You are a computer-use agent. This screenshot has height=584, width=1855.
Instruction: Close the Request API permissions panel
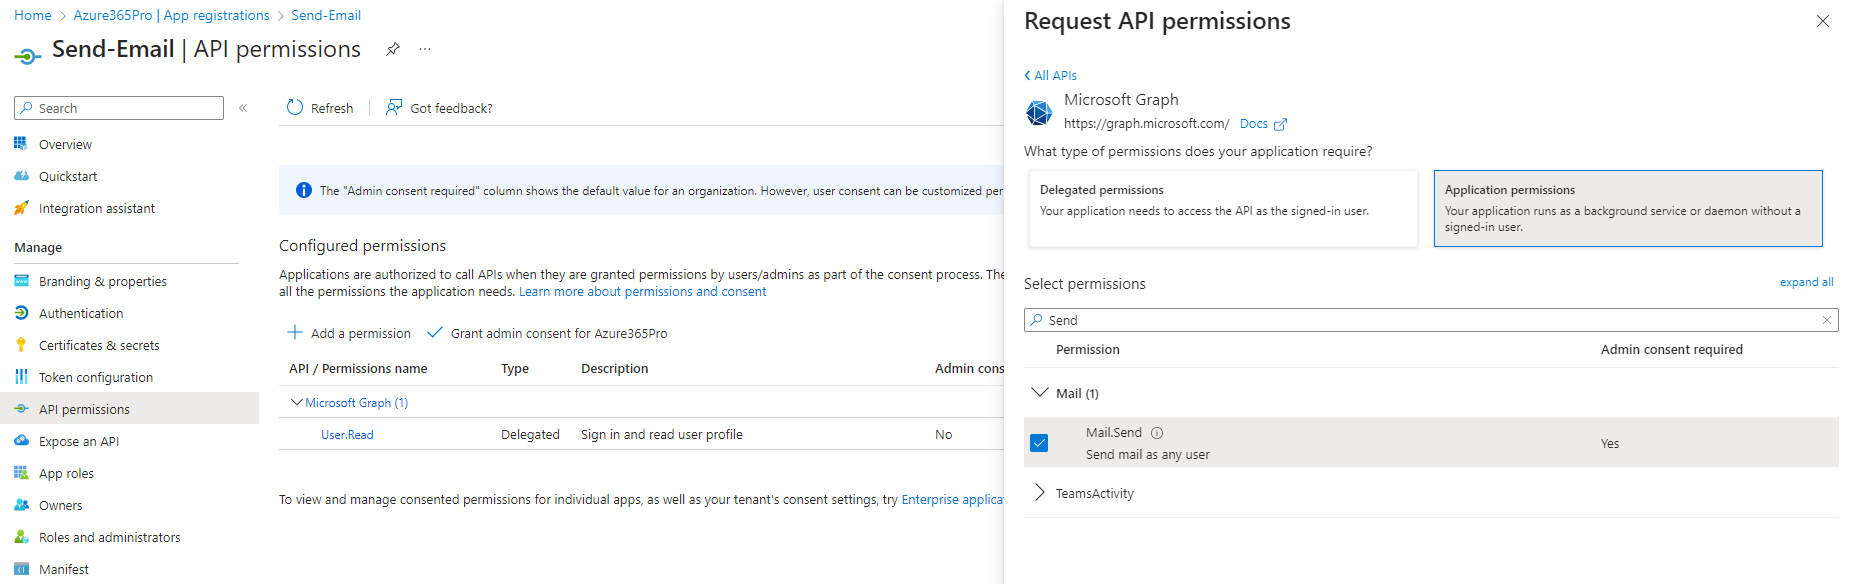[1823, 21]
